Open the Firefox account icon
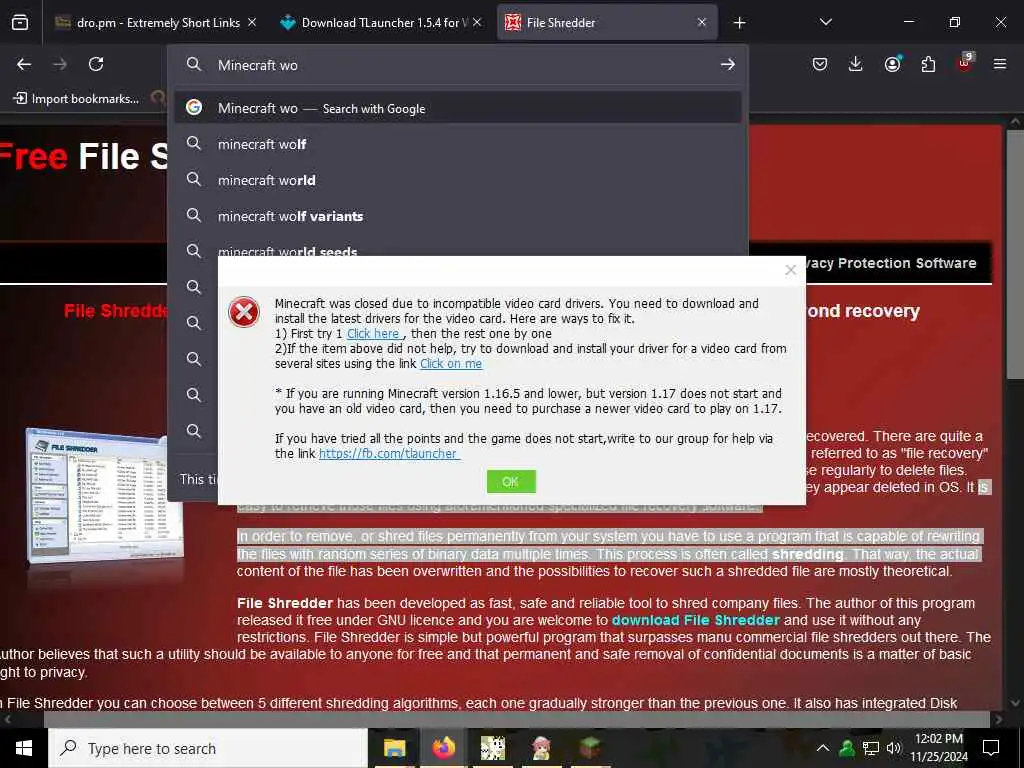 pyautogui.click(x=892, y=64)
